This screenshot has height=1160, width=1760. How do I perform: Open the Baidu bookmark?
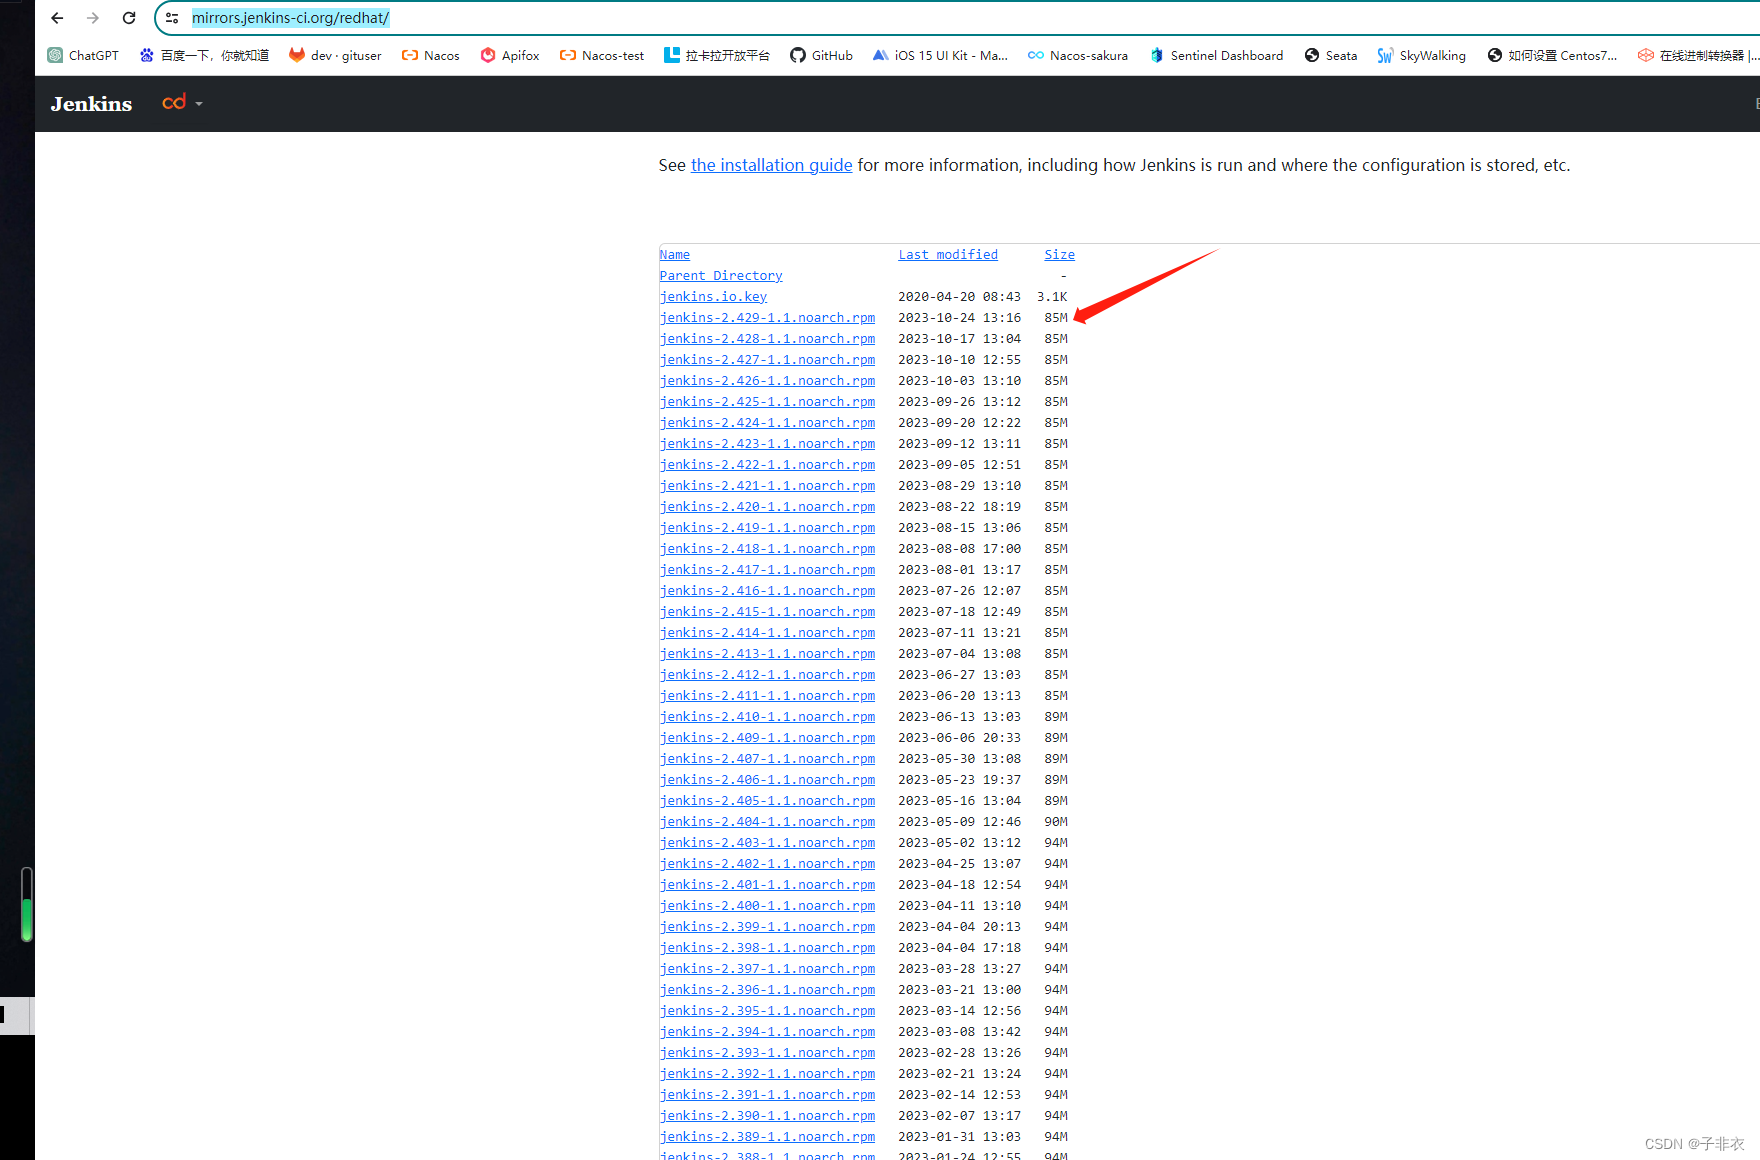[x=204, y=56]
